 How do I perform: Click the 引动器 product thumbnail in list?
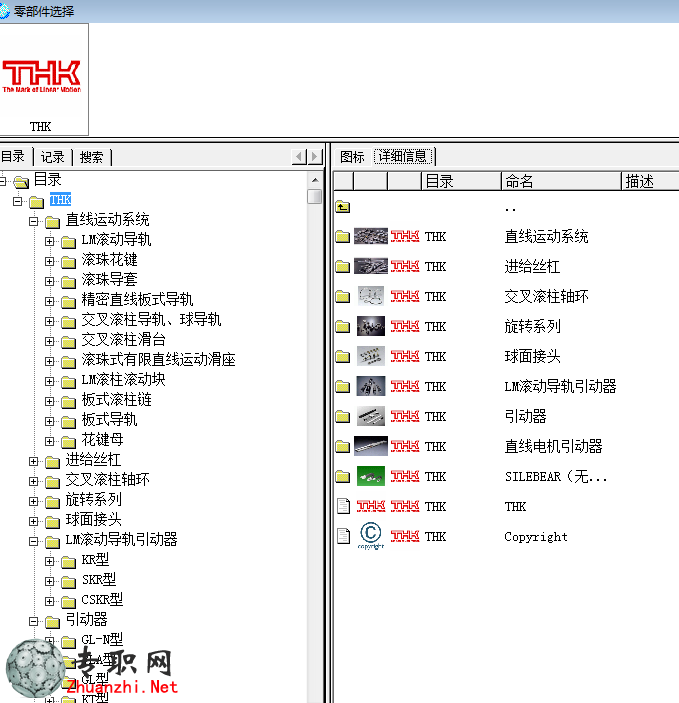coord(370,416)
